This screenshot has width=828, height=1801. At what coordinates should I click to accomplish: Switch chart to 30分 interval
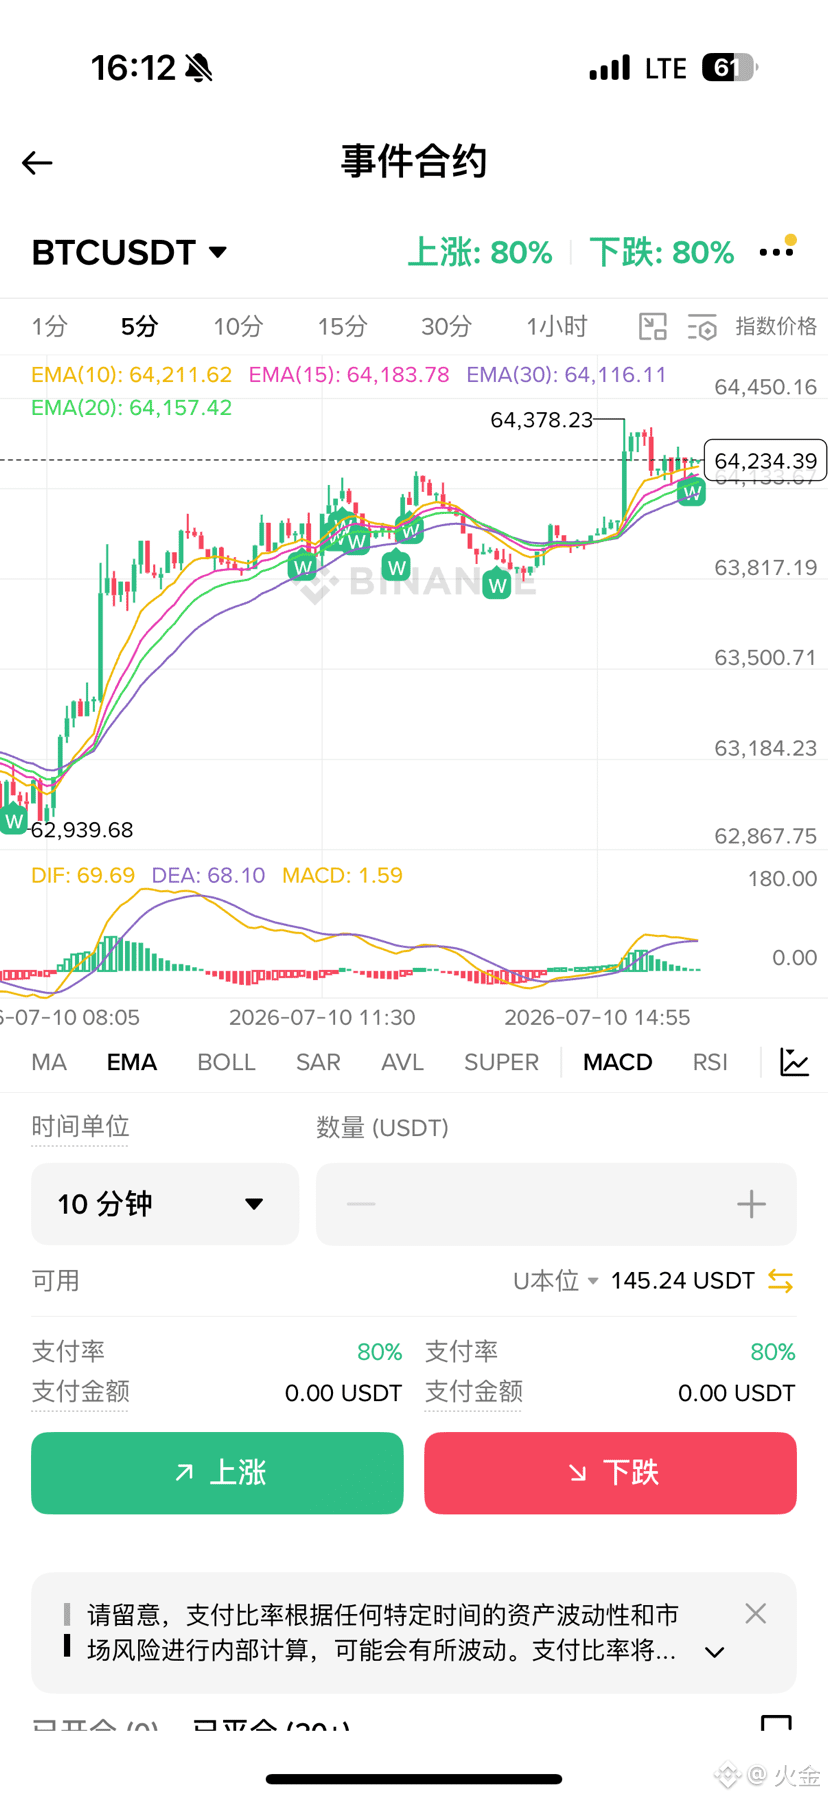point(446,326)
